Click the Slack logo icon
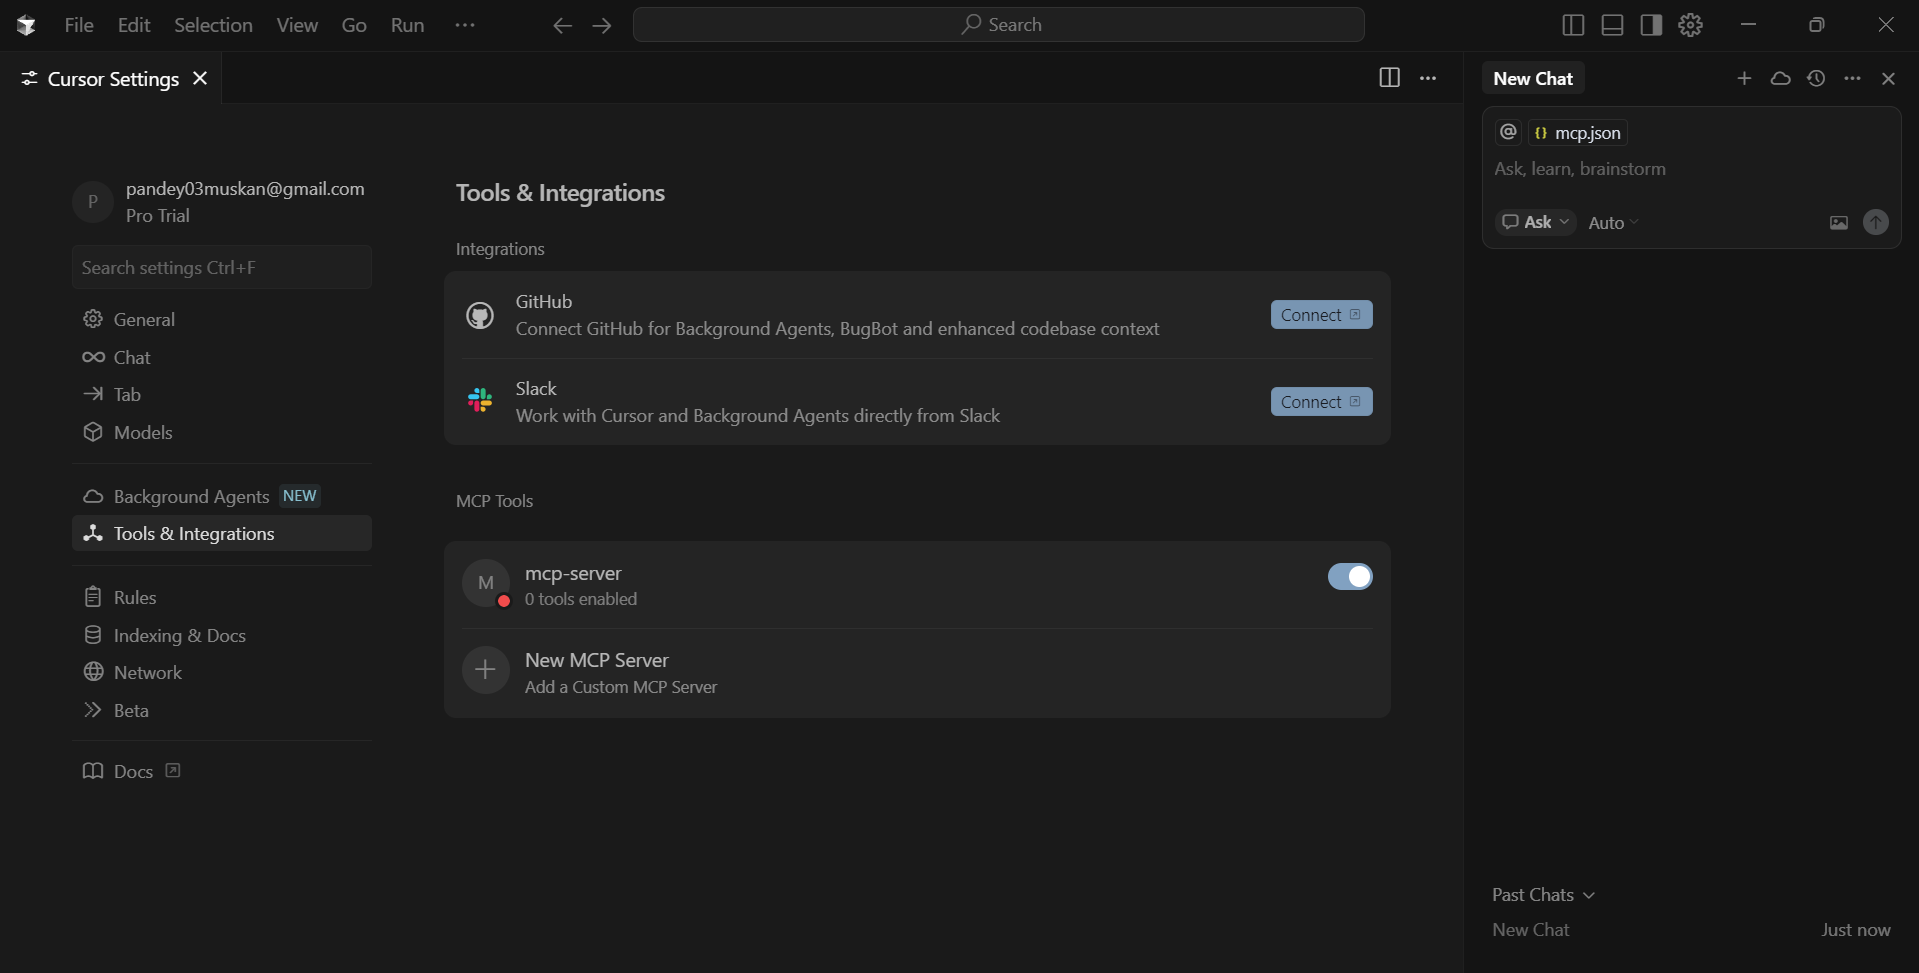Image resolution: width=1919 pixels, height=973 pixels. (x=480, y=401)
